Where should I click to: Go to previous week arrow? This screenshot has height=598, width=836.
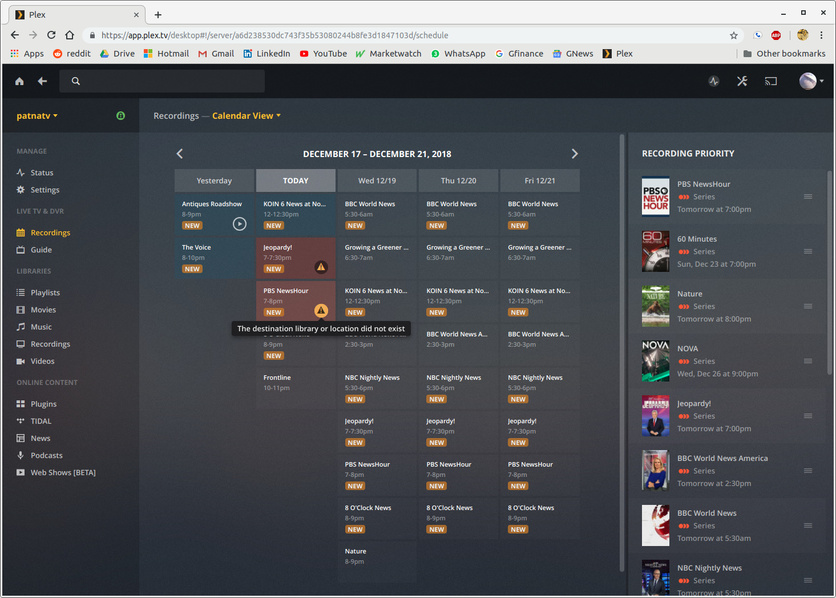(180, 153)
